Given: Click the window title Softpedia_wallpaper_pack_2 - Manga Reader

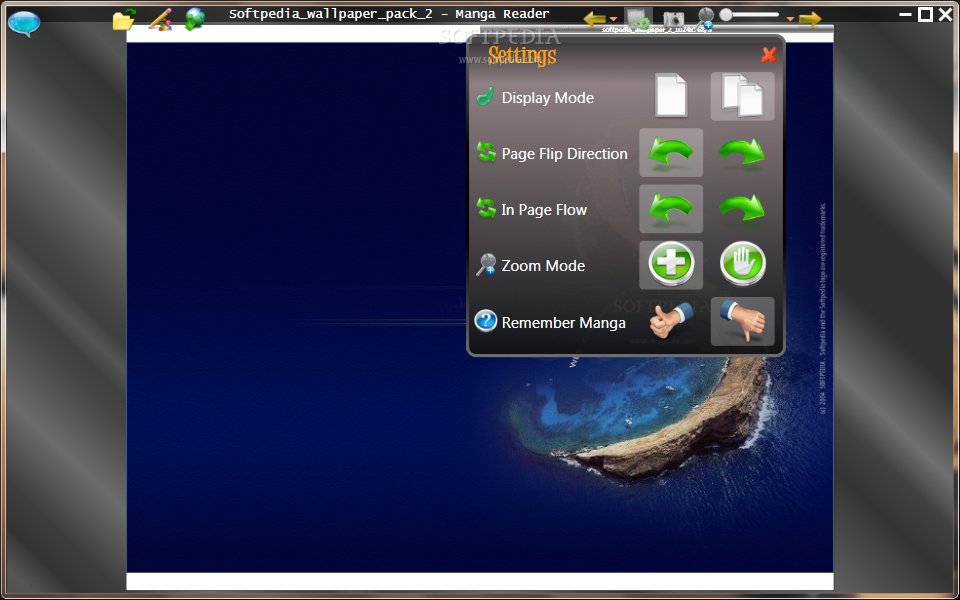Looking at the screenshot, I should point(389,13).
